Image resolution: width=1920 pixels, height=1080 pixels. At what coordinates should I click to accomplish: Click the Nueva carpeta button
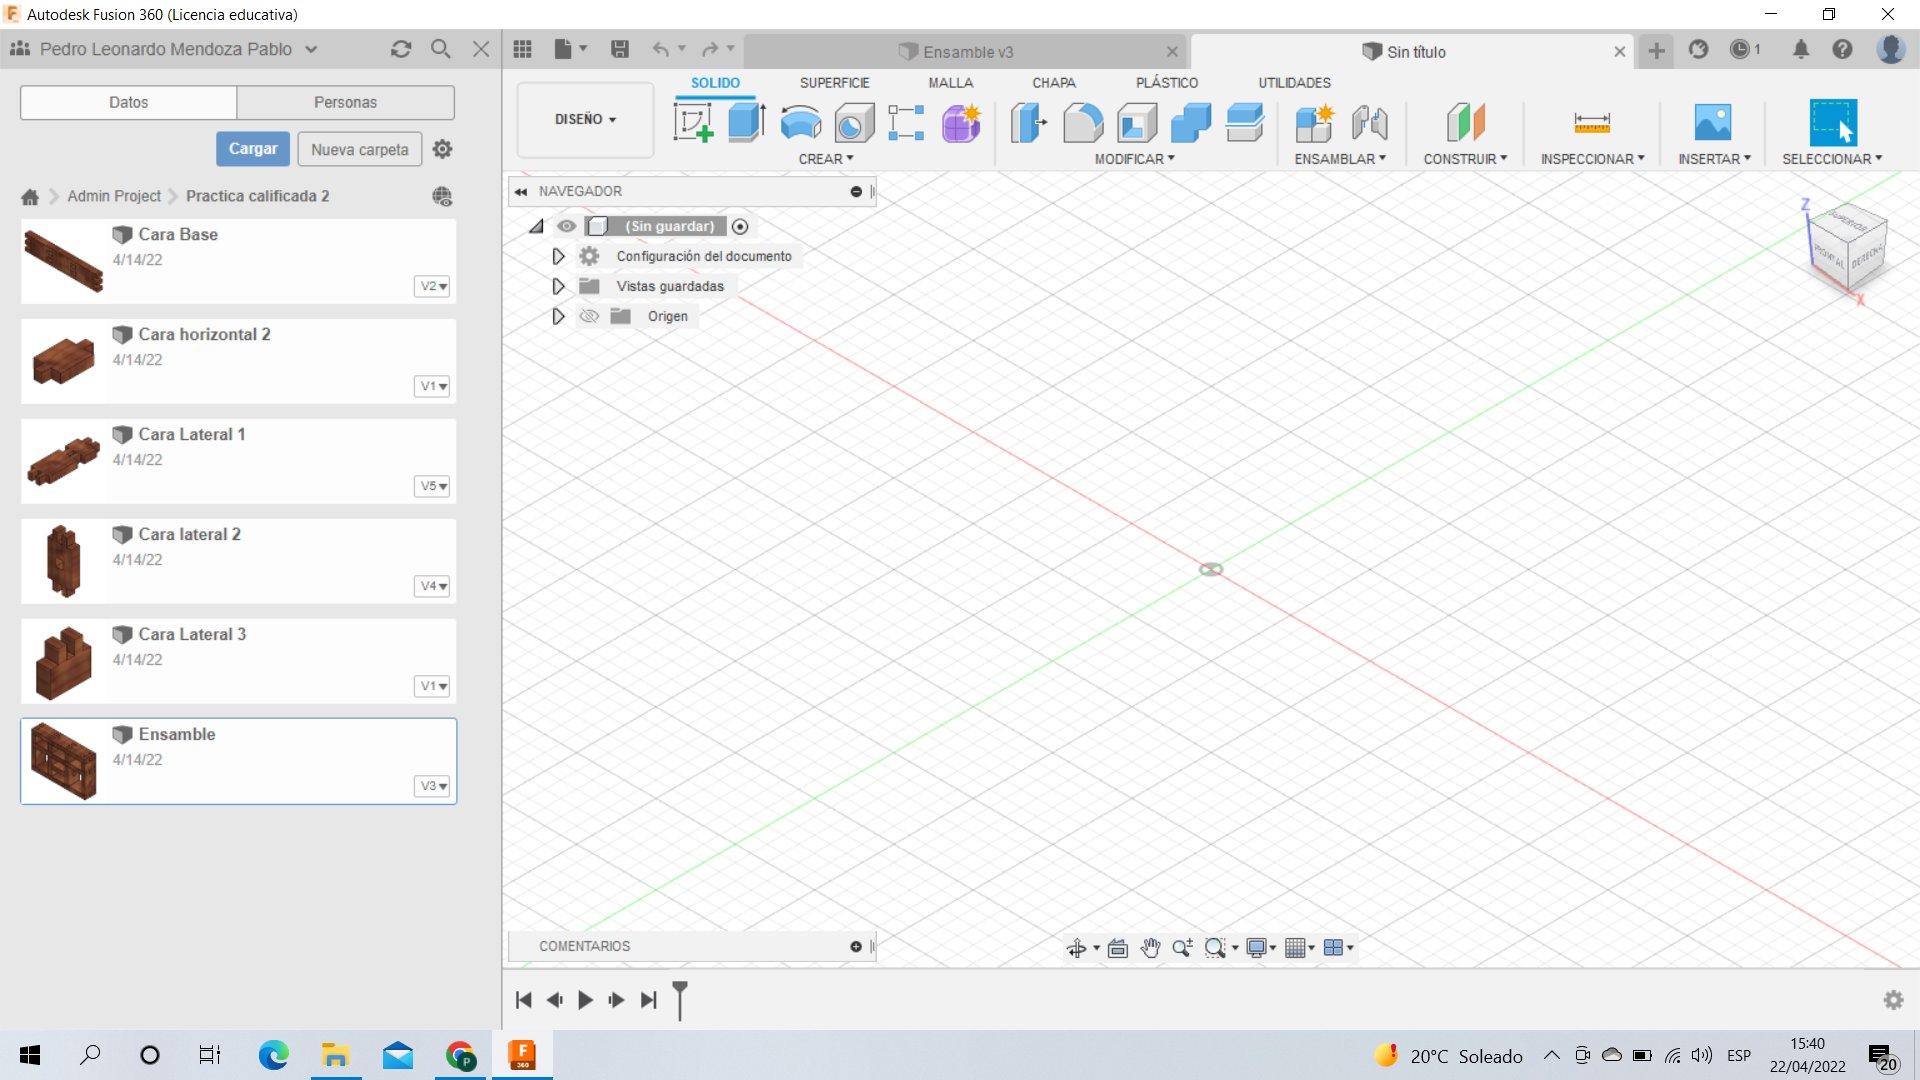click(x=359, y=149)
